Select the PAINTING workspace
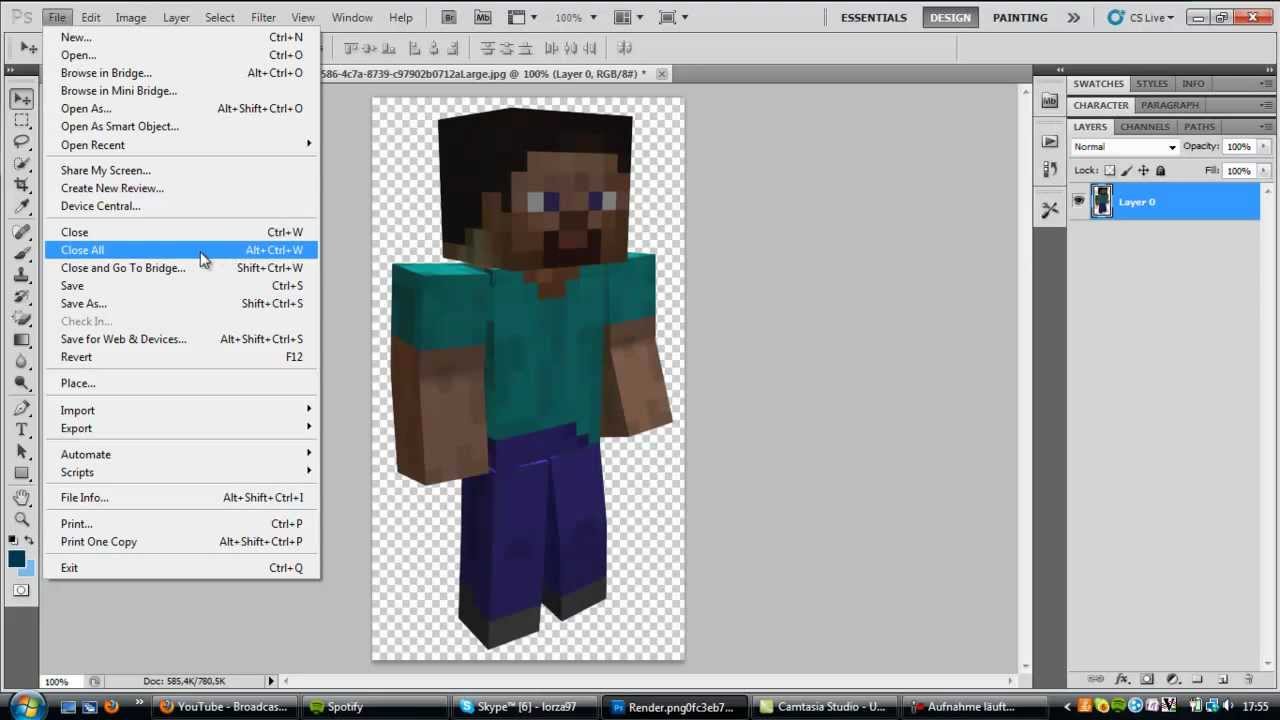The height and width of the screenshot is (720, 1280). click(x=1020, y=17)
